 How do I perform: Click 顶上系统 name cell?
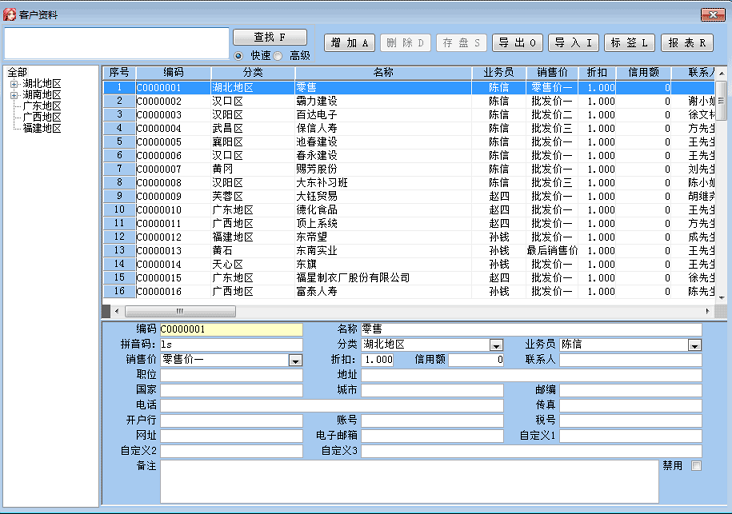383,224
